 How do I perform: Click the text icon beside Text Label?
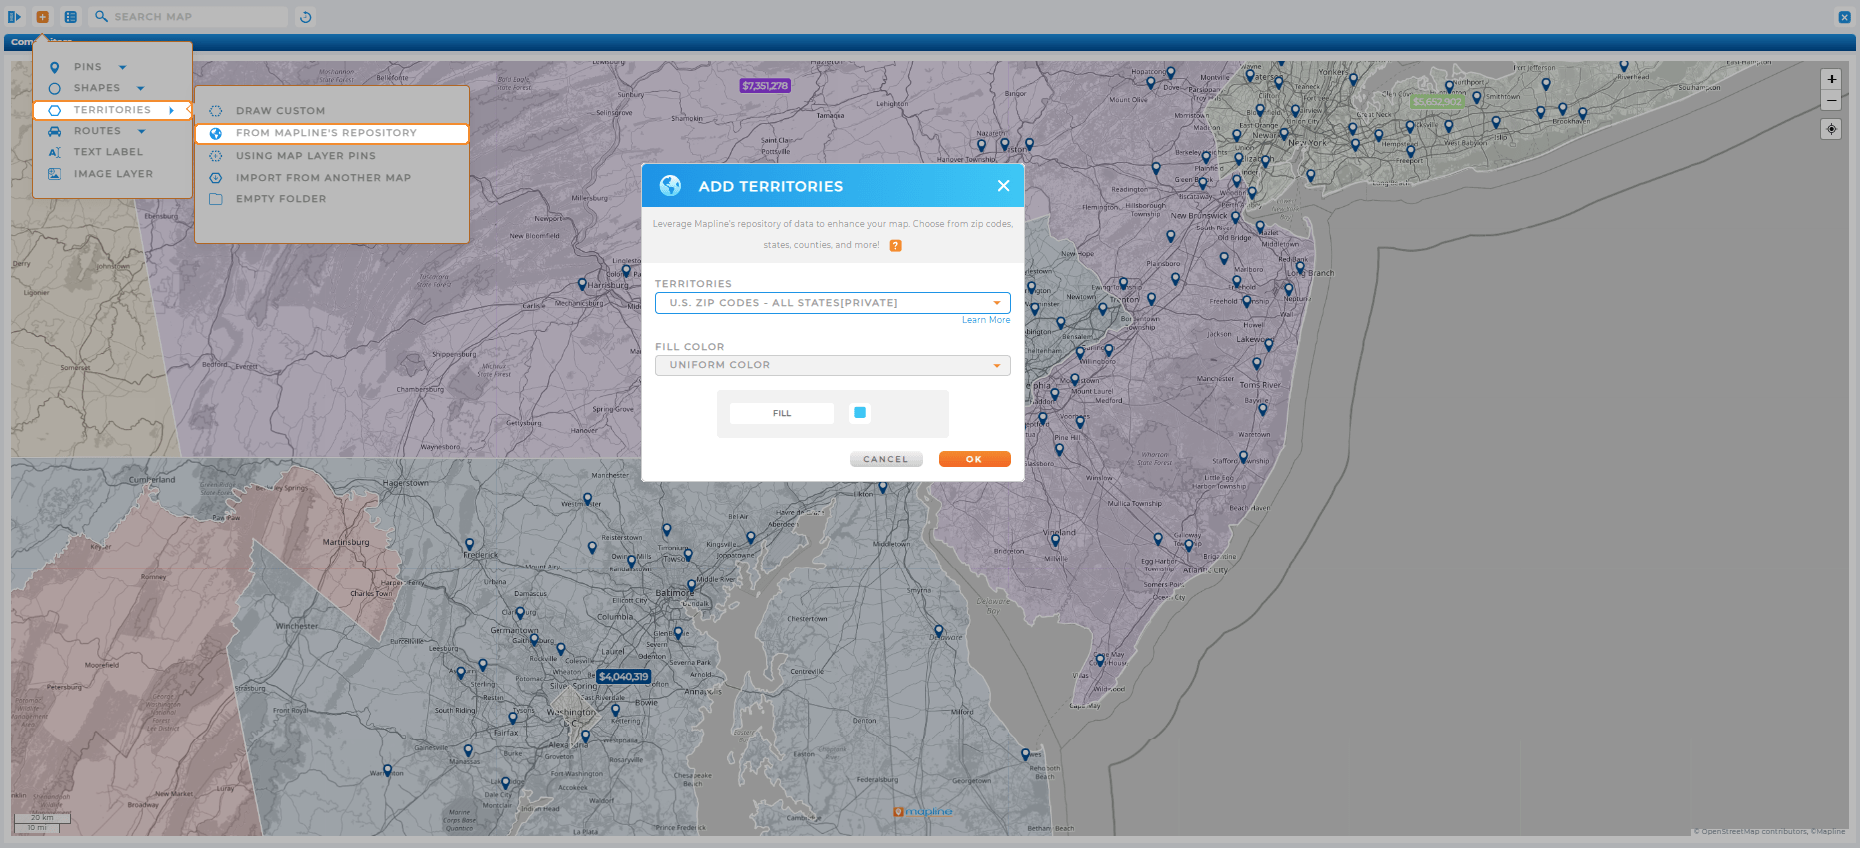(55, 152)
